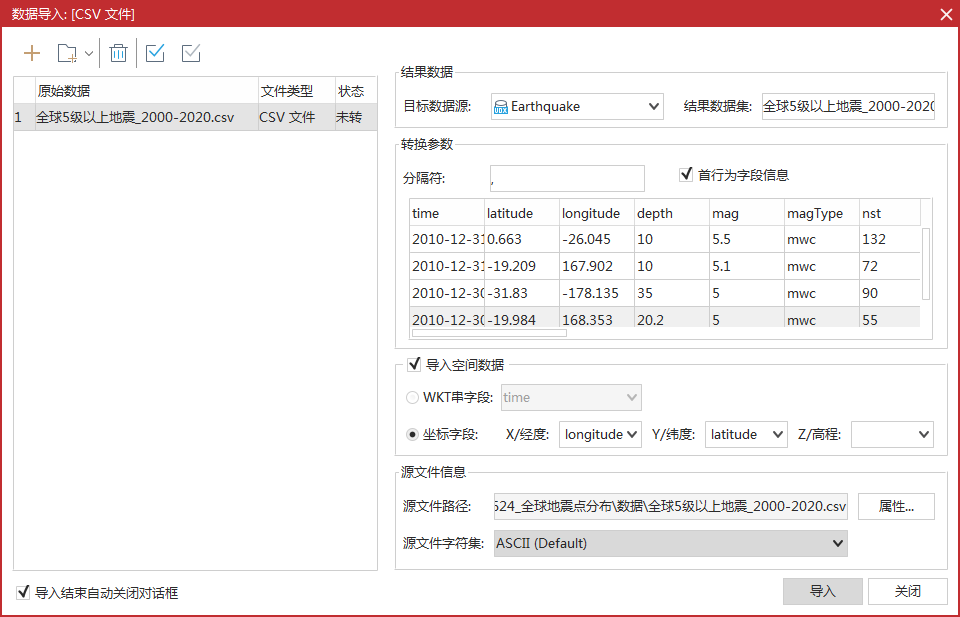The width and height of the screenshot is (960, 617).
Task: Click the 0.663 latitude cell
Action: pyautogui.click(x=522, y=239)
